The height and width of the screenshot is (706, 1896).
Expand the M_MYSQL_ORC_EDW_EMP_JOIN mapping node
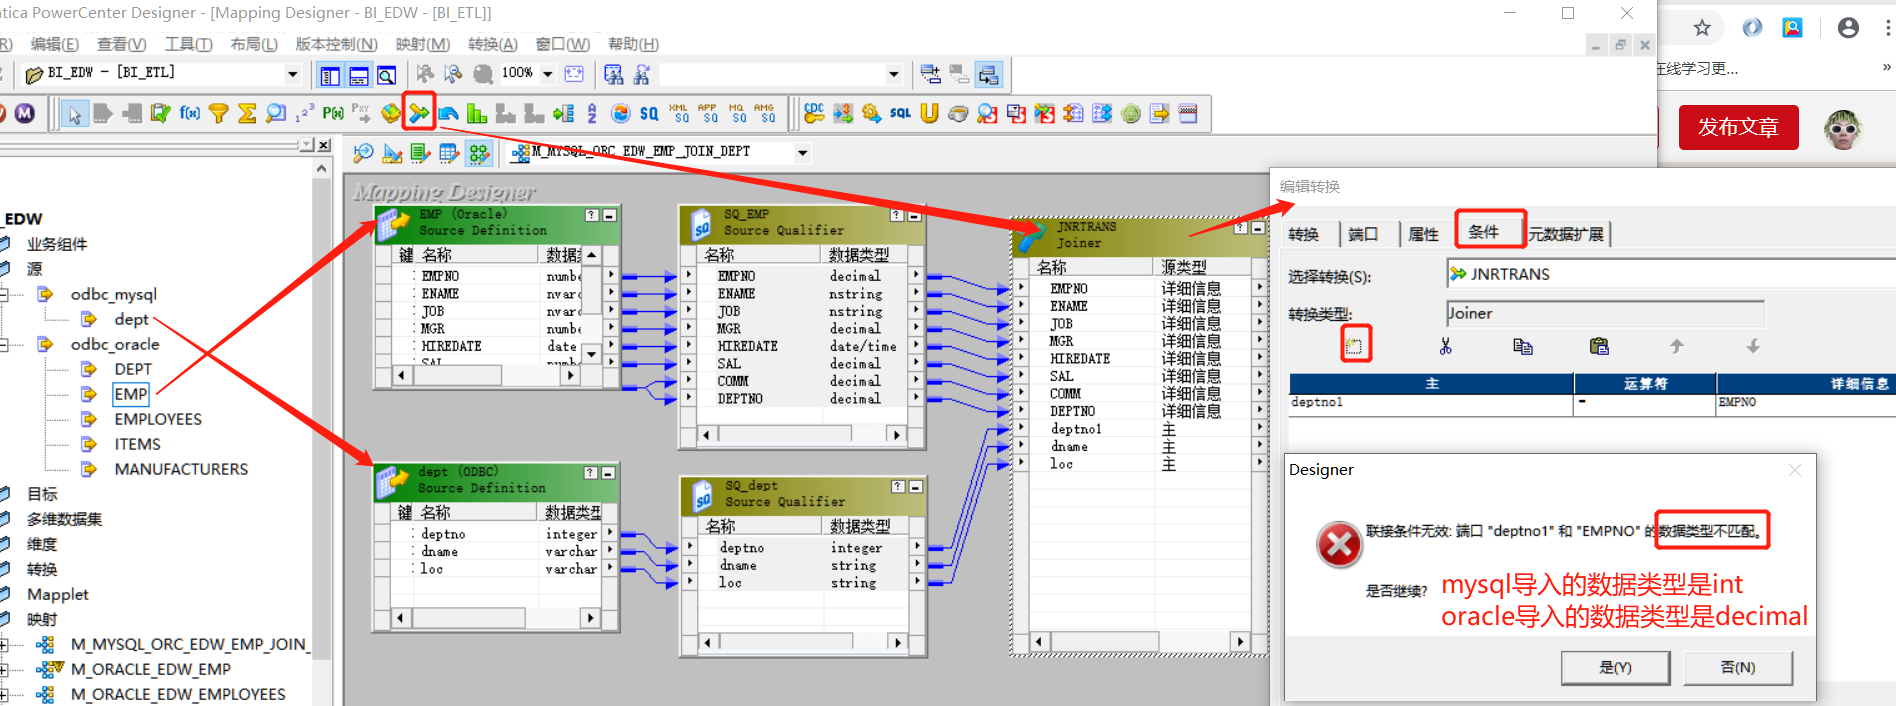4,644
